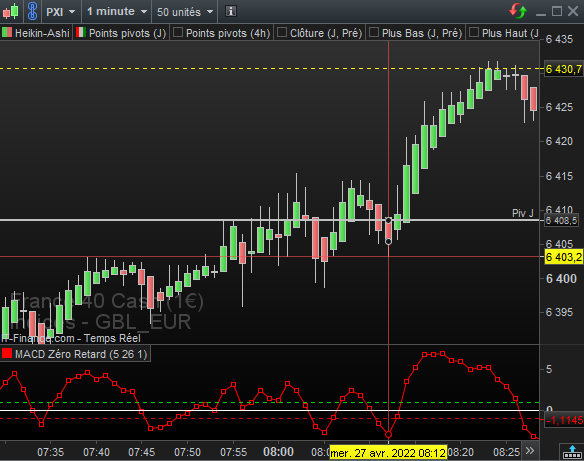584x461 pixels.
Task: Open Points pivots (J) indicator settings
Action: click(127, 33)
